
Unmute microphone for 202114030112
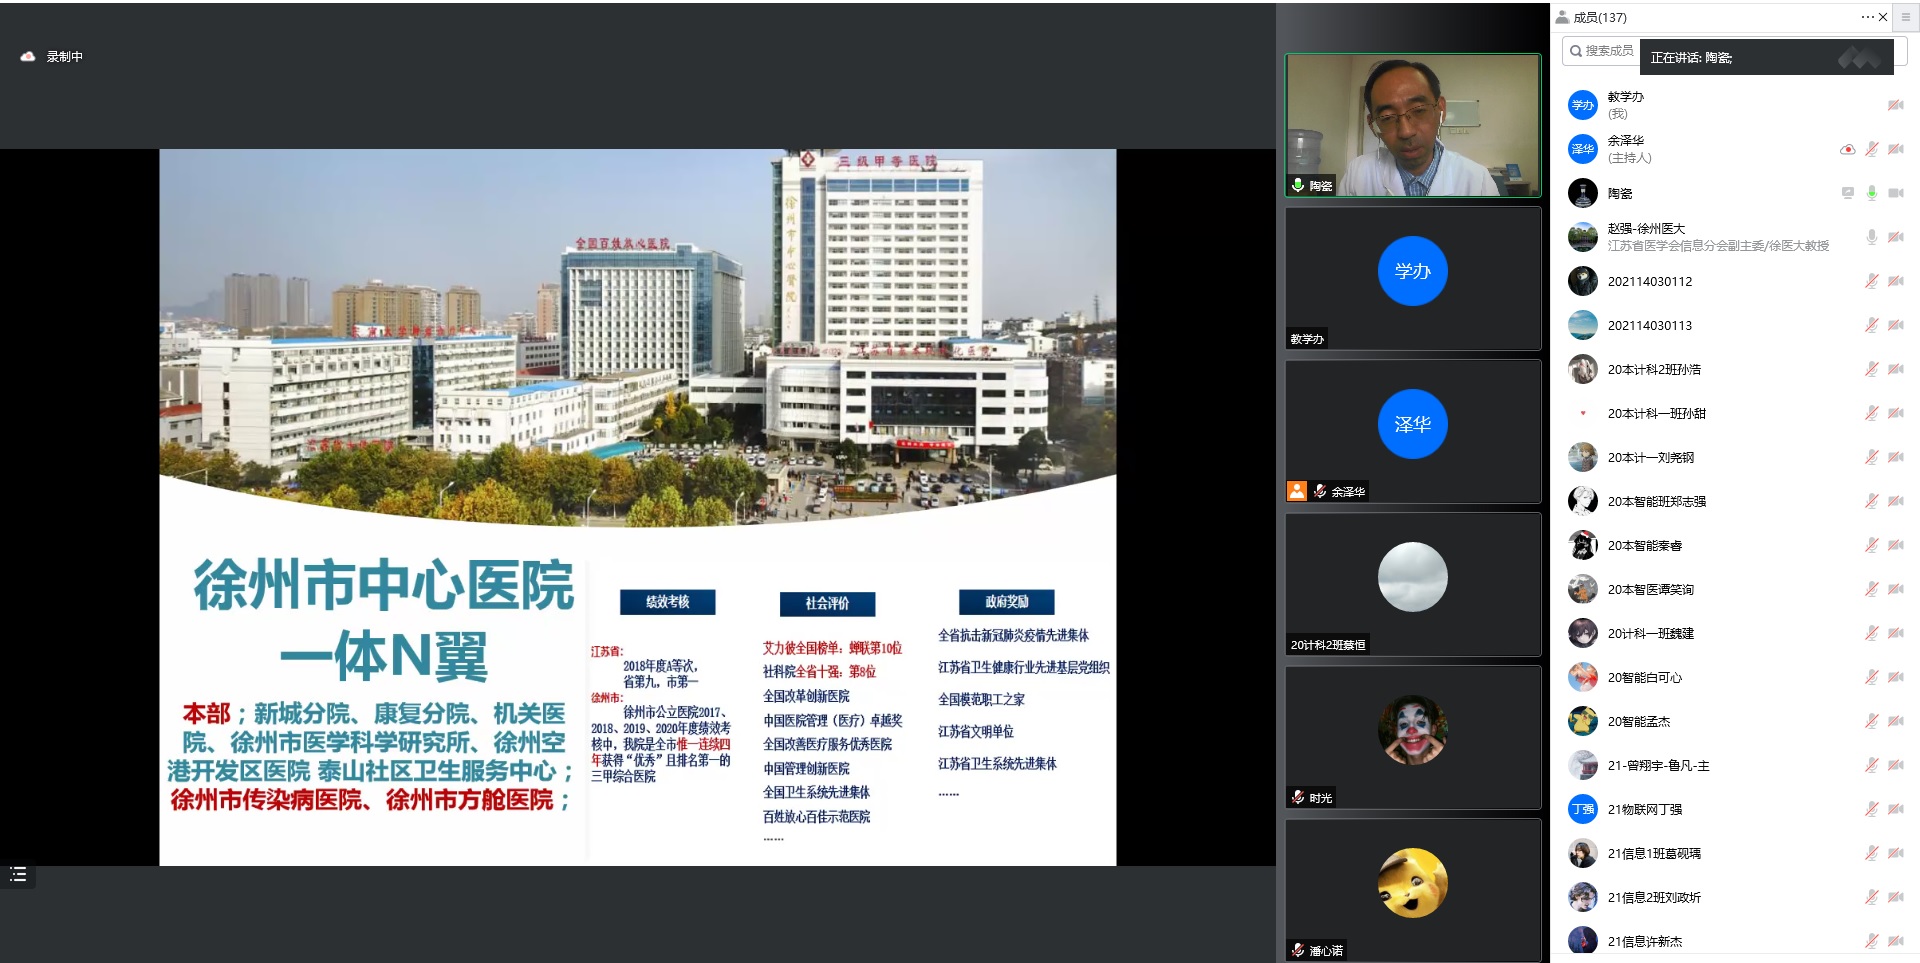[x=1871, y=281]
